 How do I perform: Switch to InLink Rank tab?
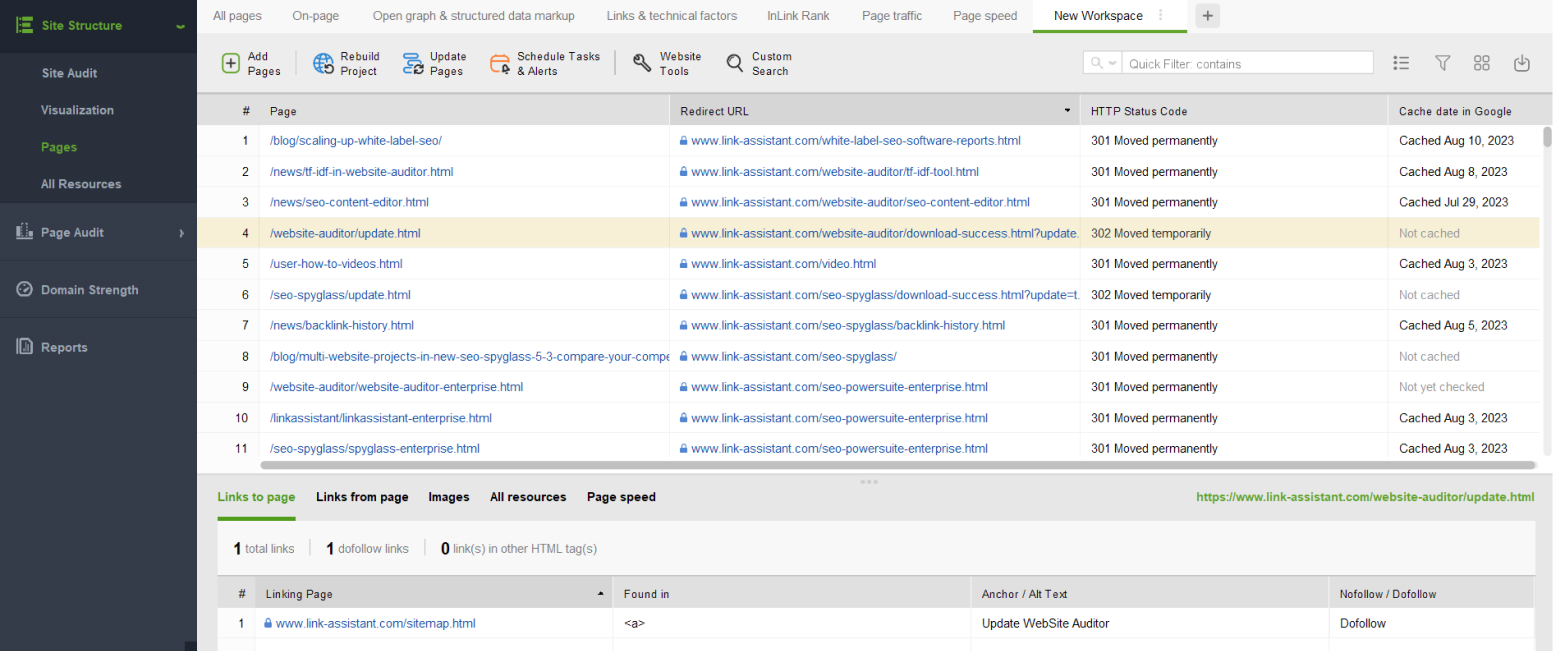pyautogui.click(x=798, y=16)
